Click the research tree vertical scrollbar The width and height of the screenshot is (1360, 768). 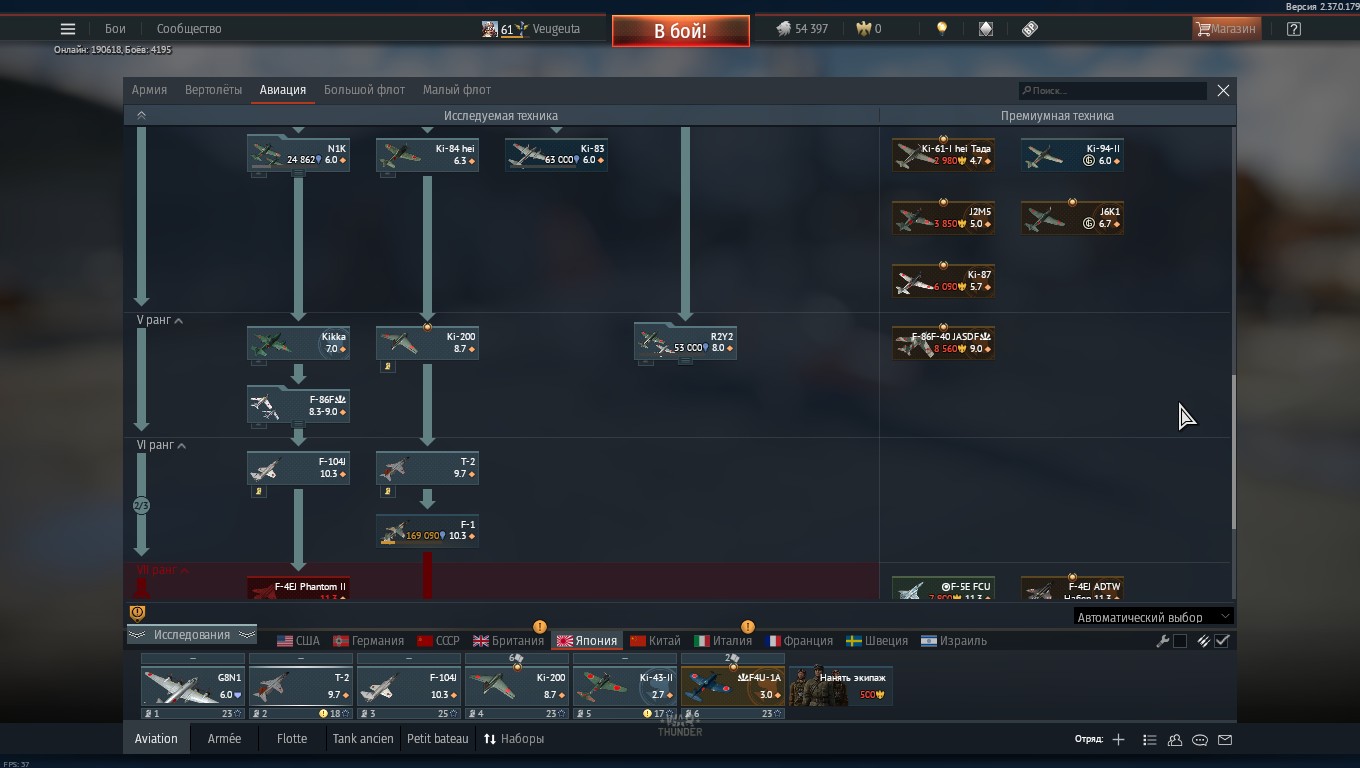[1234, 452]
